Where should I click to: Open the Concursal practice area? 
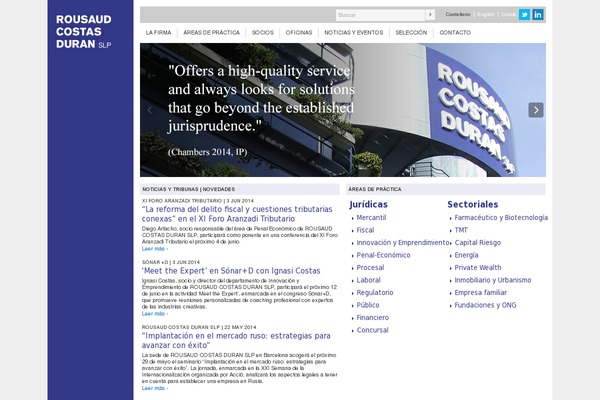click(372, 330)
